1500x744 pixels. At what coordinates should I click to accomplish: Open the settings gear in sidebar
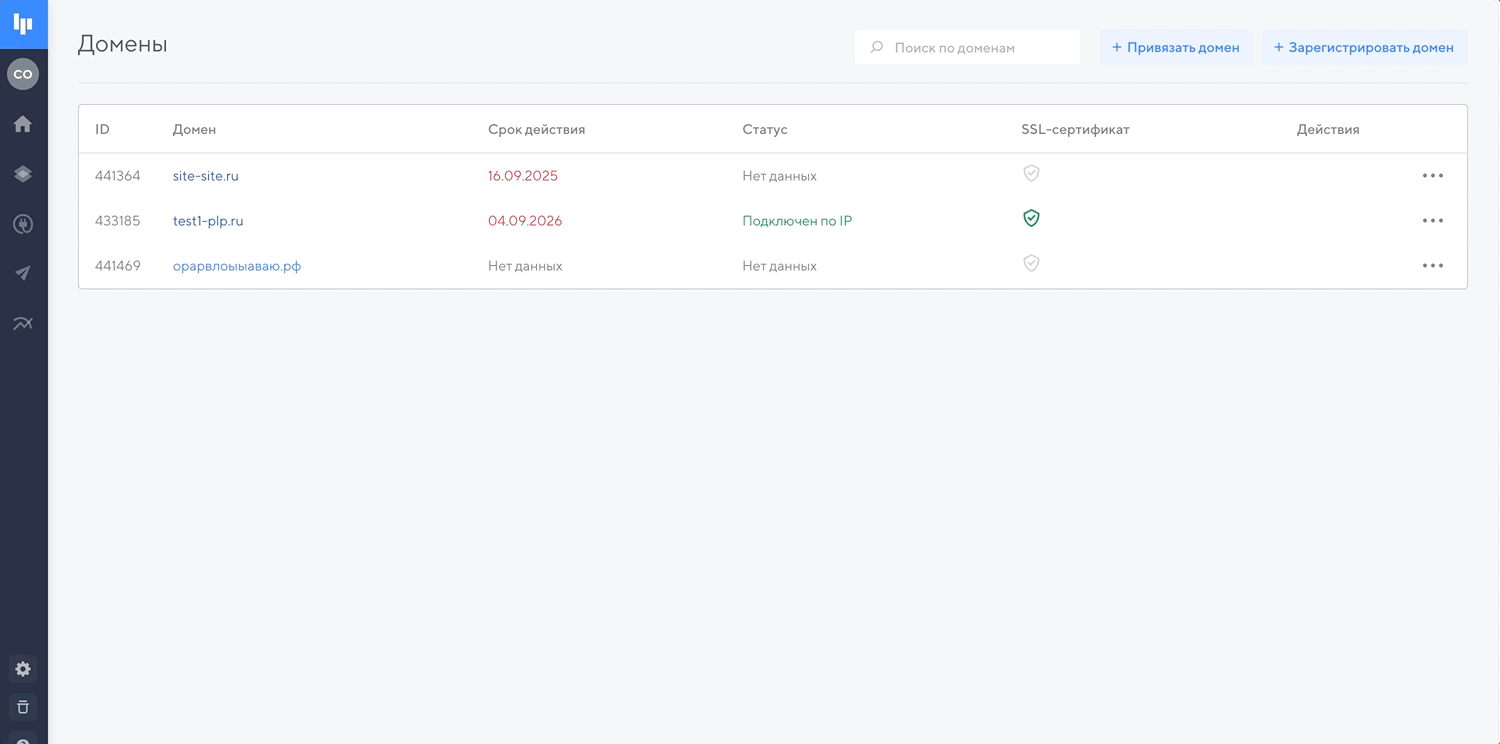tap(23, 669)
